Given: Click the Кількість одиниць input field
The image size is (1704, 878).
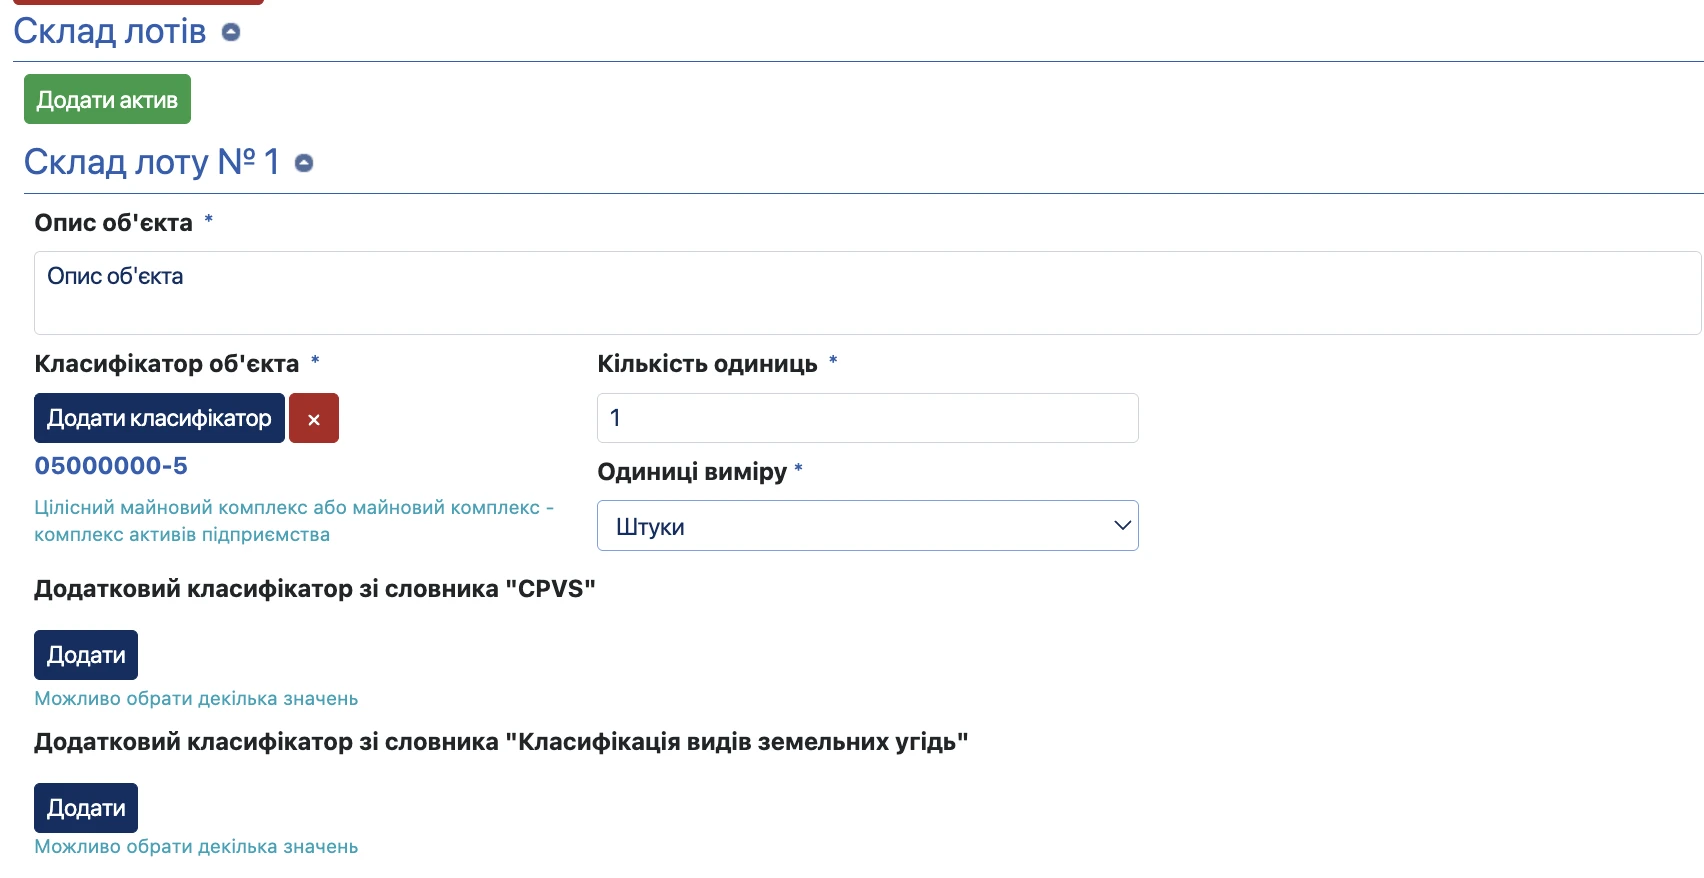Looking at the screenshot, I should click(867, 418).
